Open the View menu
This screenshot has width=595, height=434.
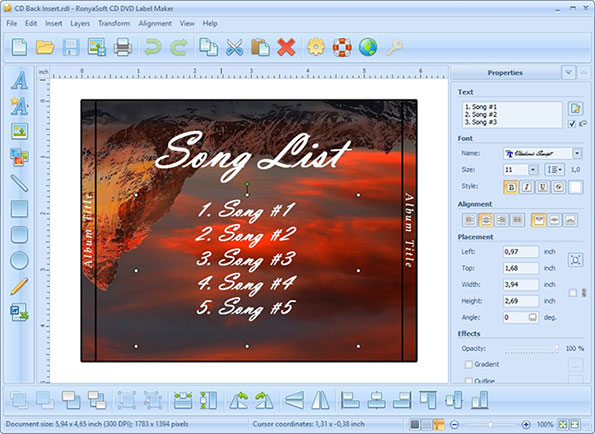[187, 24]
